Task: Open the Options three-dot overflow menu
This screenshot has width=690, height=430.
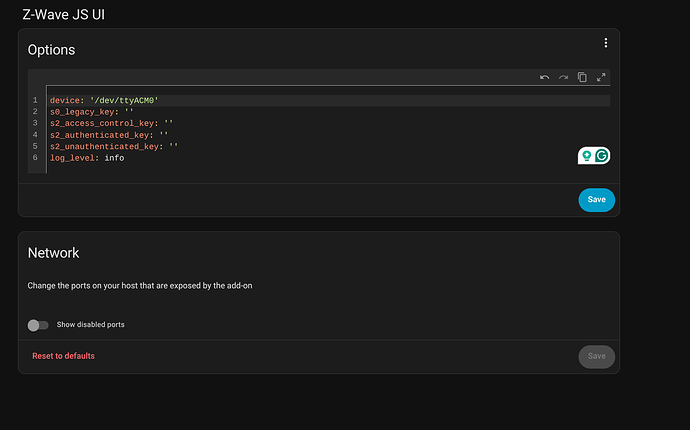Action: (605, 43)
